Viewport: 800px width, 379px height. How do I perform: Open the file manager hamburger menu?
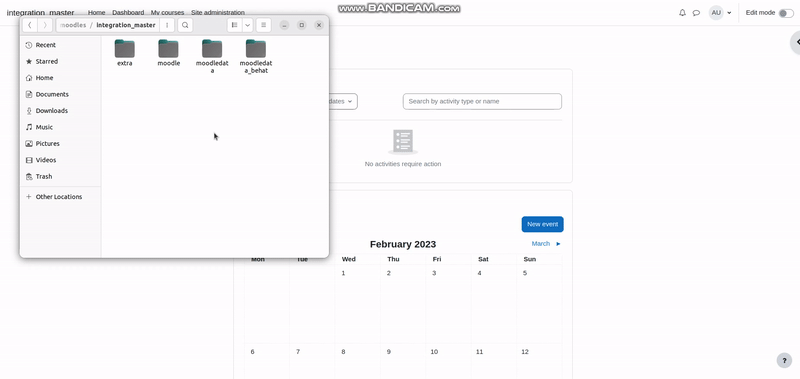(x=263, y=25)
